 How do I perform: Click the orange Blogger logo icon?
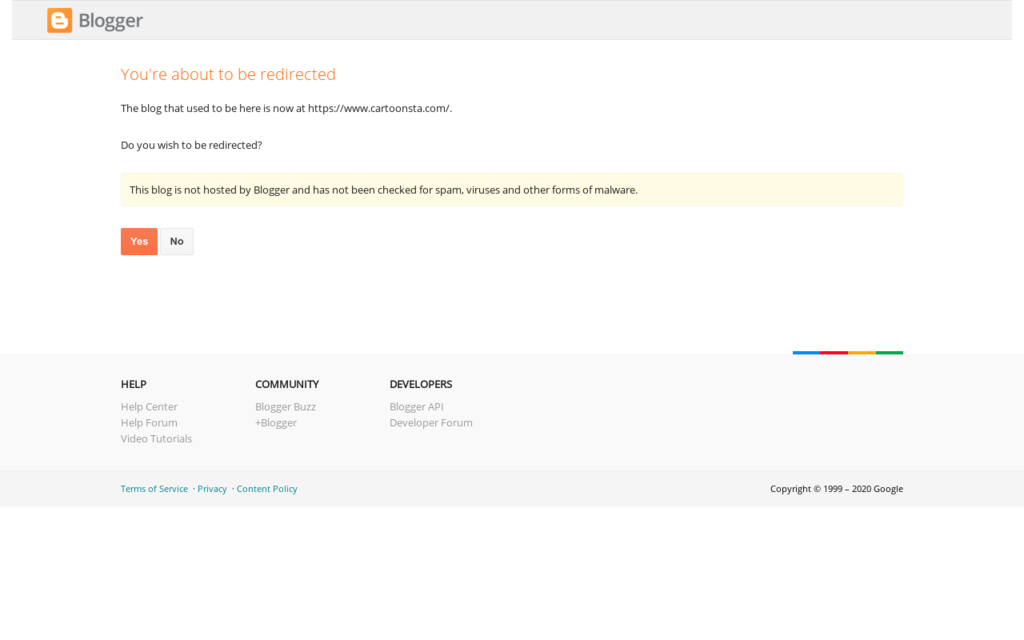pos(59,20)
